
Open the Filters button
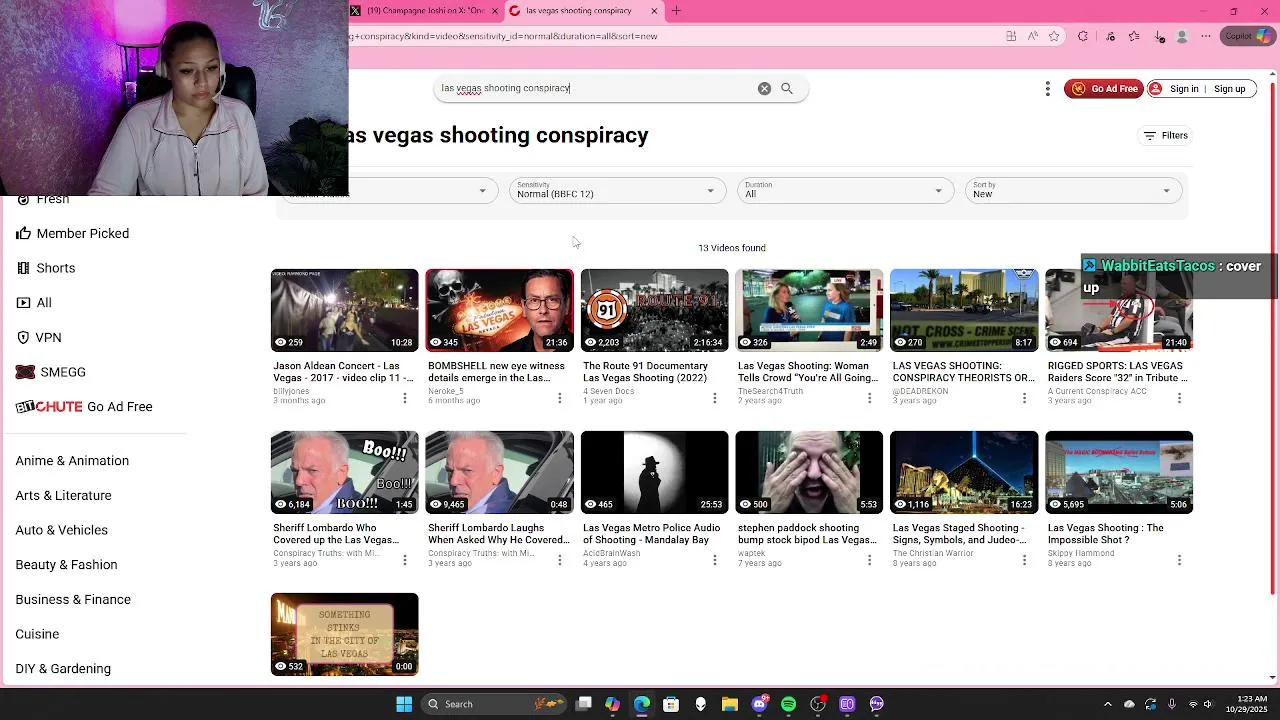[x=1166, y=135]
